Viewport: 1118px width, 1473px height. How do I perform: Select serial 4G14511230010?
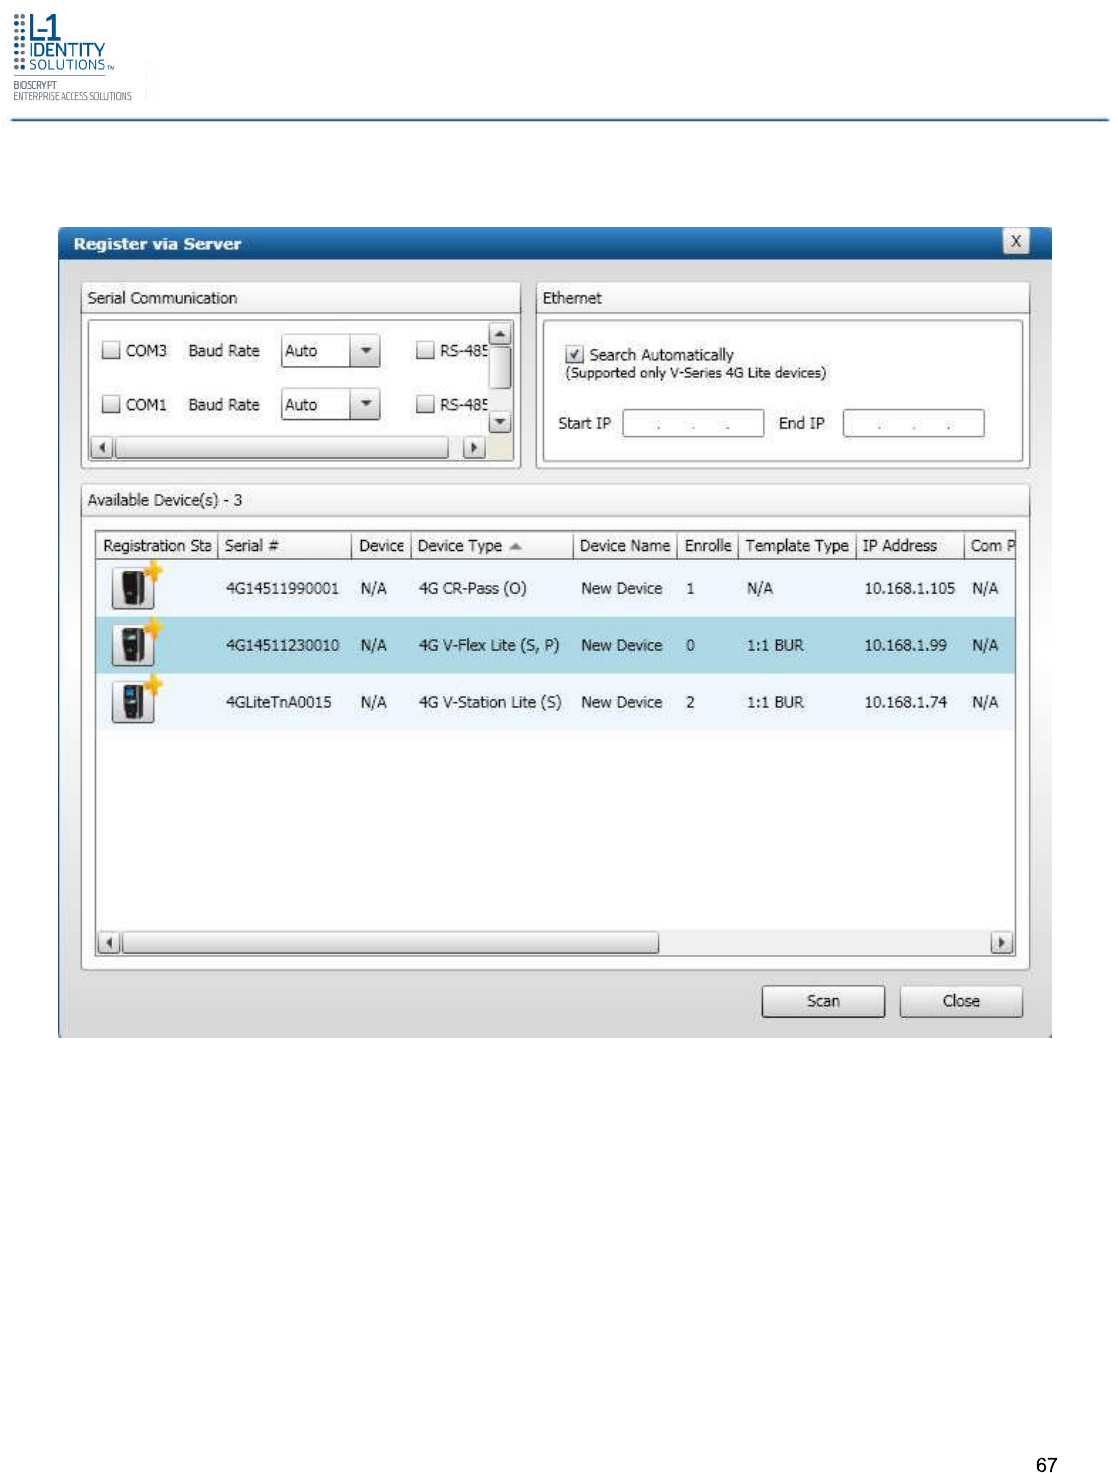pyautogui.click(x=282, y=645)
